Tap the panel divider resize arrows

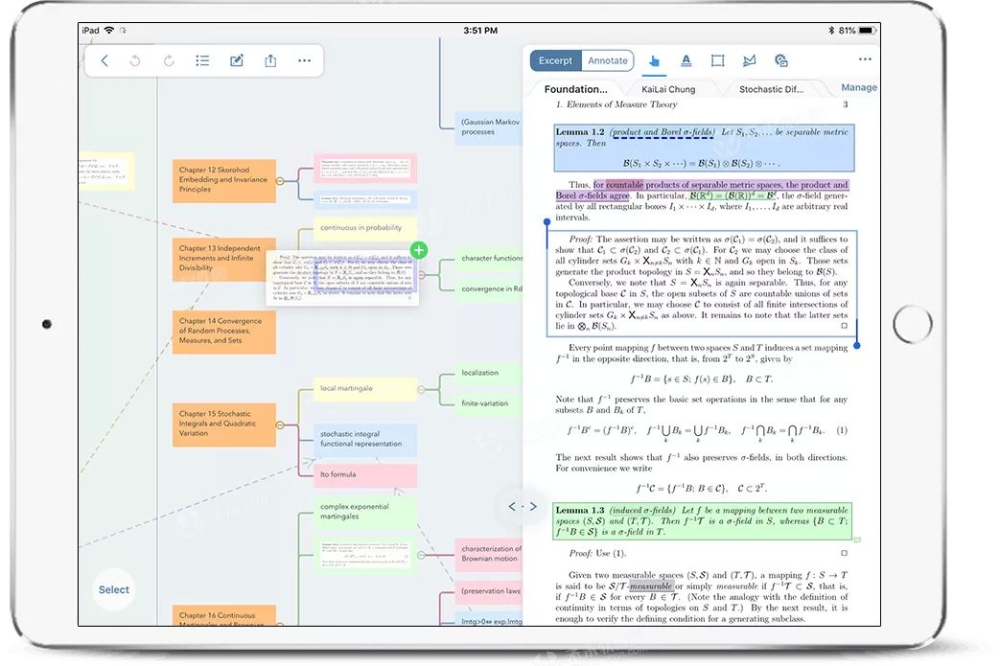pos(522,507)
